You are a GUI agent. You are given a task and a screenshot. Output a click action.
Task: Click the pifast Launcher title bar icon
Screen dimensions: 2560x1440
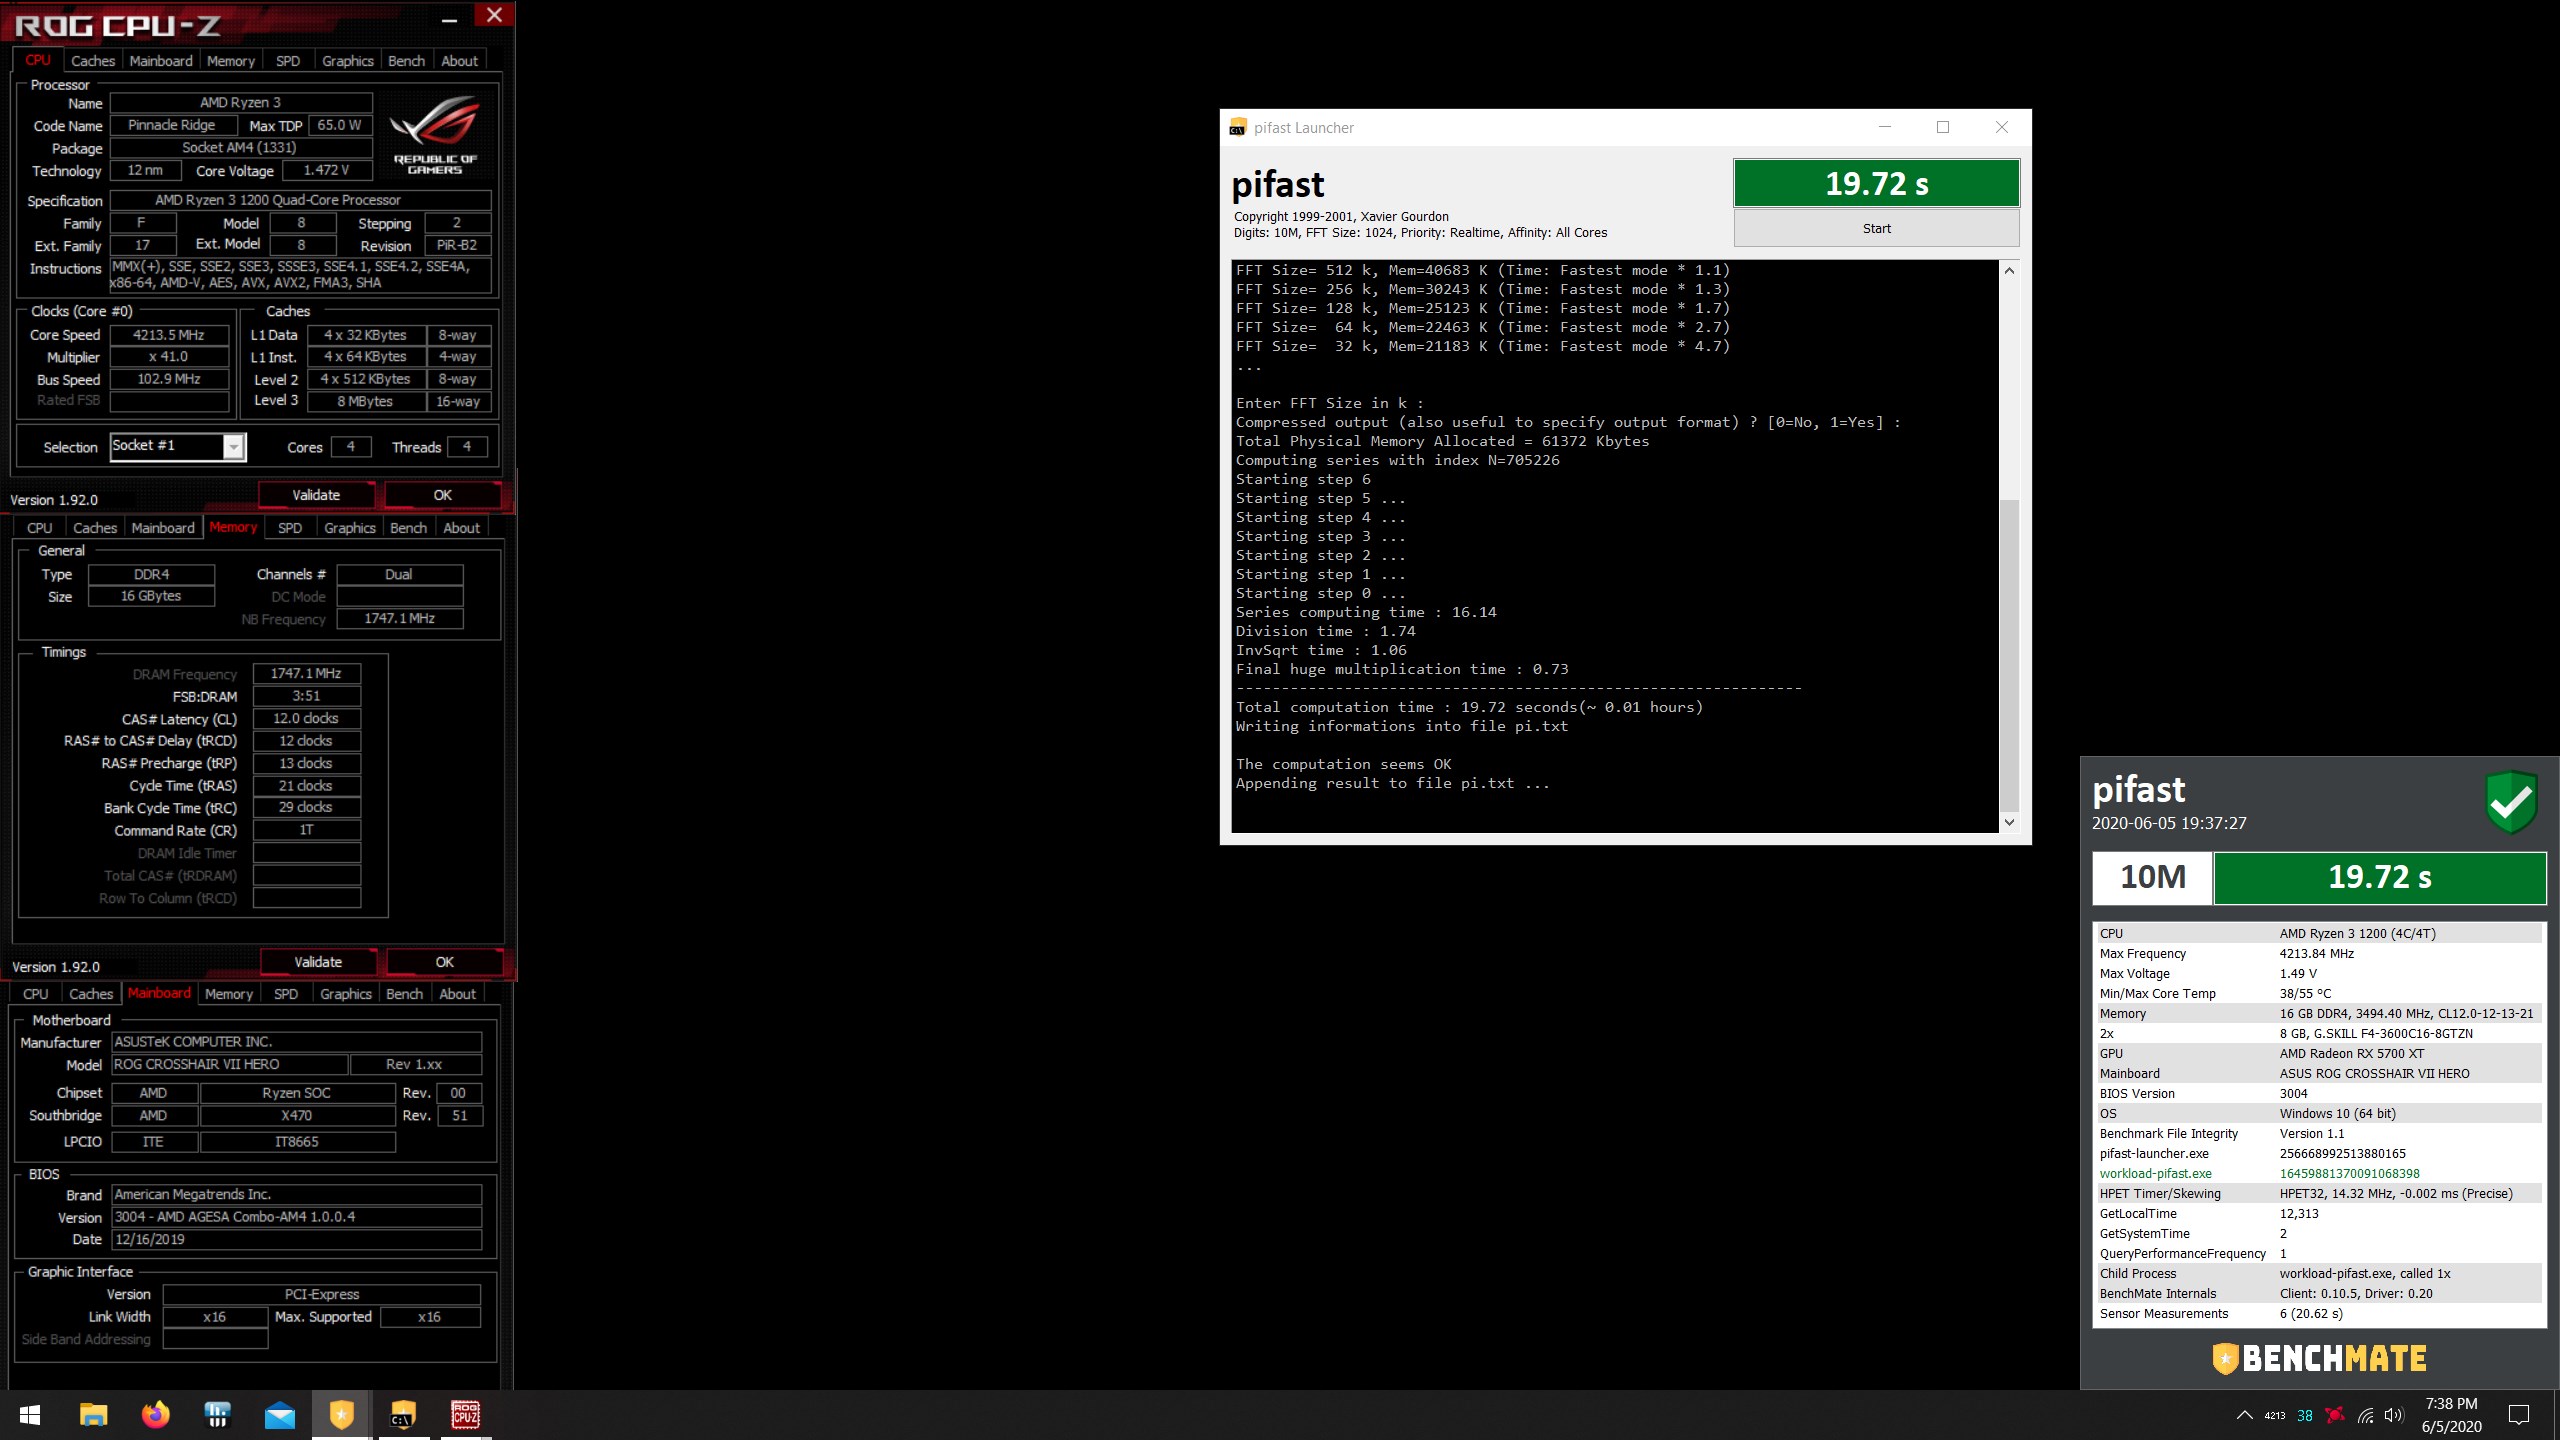pyautogui.click(x=1237, y=127)
